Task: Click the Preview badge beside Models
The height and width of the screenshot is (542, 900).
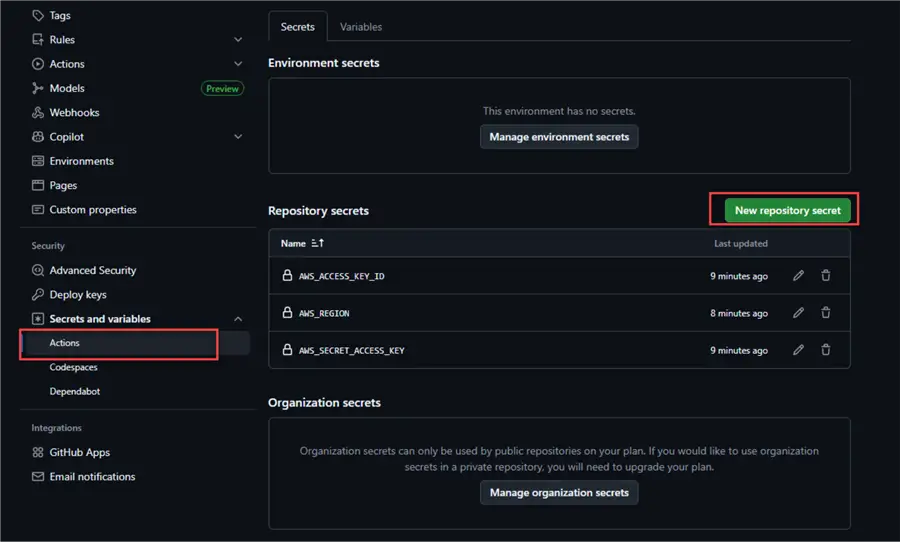Action: pyautogui.click(x=222, y=88)
